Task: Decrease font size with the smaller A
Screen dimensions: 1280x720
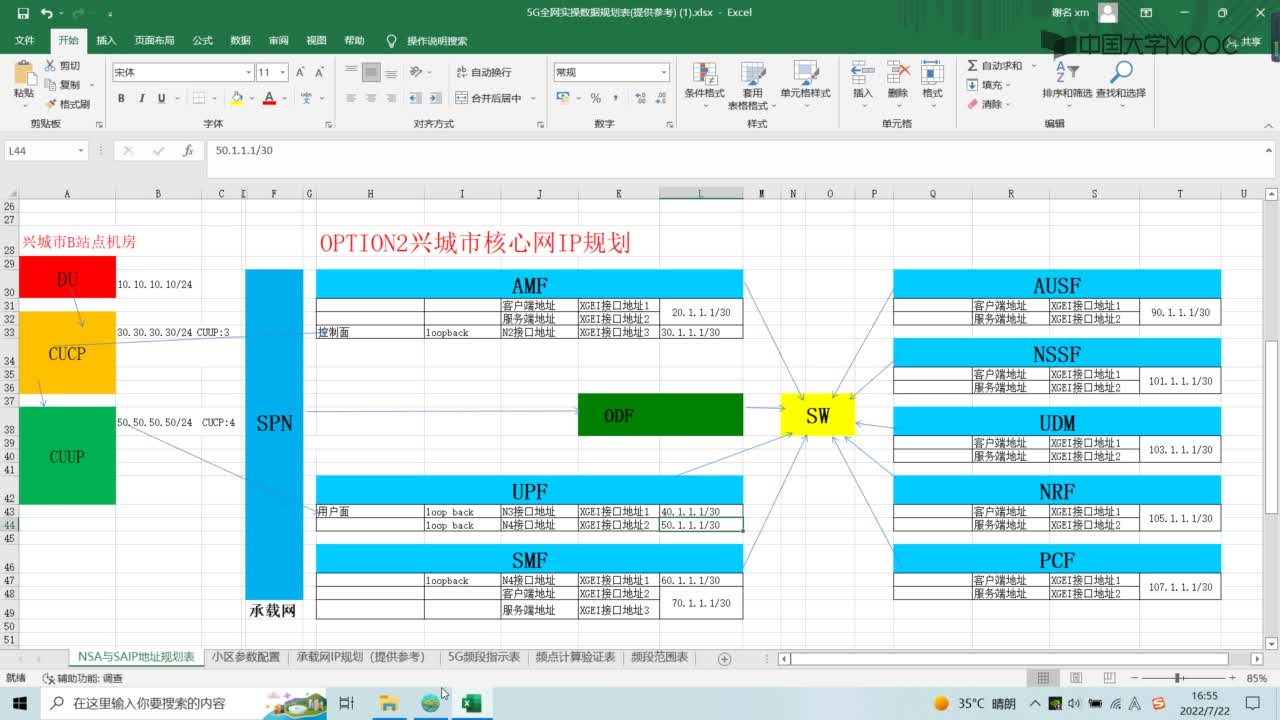Action: pyautogui.click(x=320, y=72)
